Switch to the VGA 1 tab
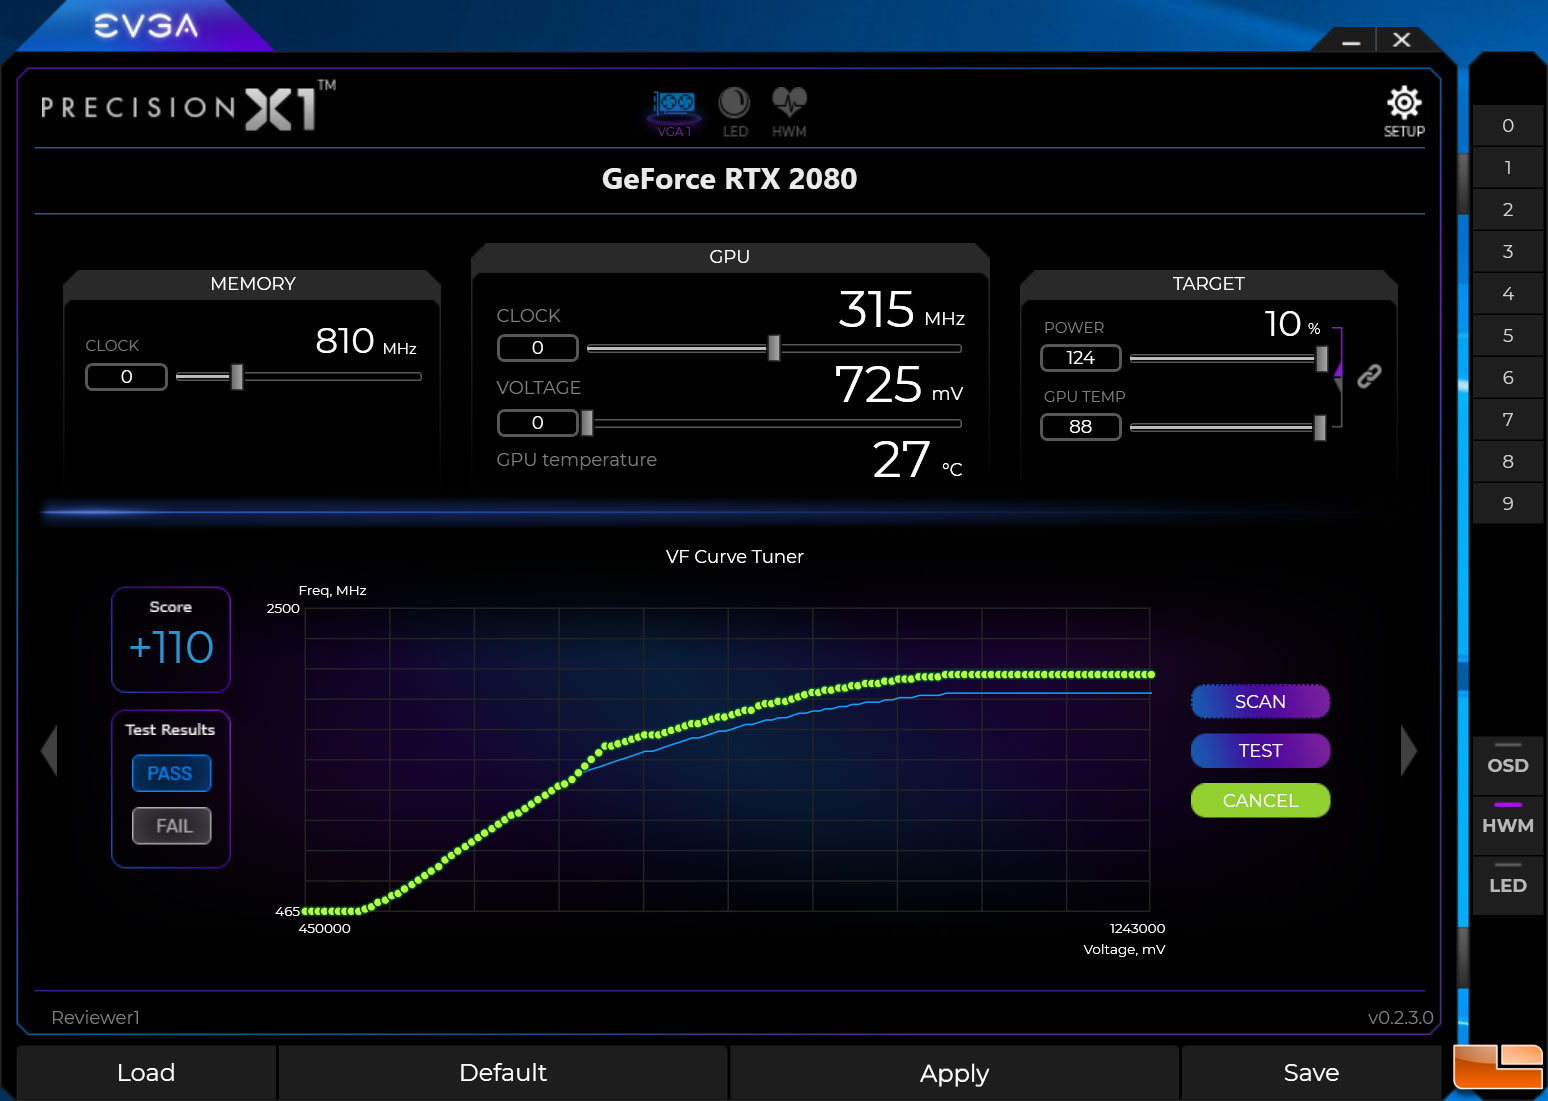Viewport: 1548px width, 1101px height. (x=673, y=105)
